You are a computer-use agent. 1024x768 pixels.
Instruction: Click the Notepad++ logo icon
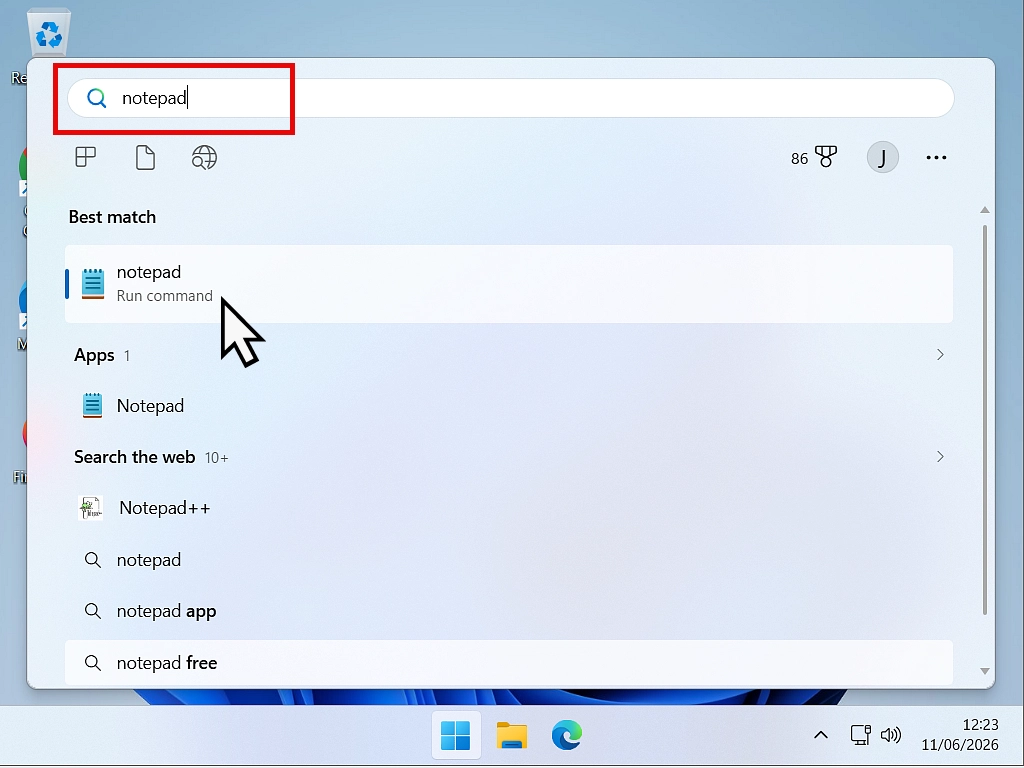pyautogui.click(x=91, y=507)
